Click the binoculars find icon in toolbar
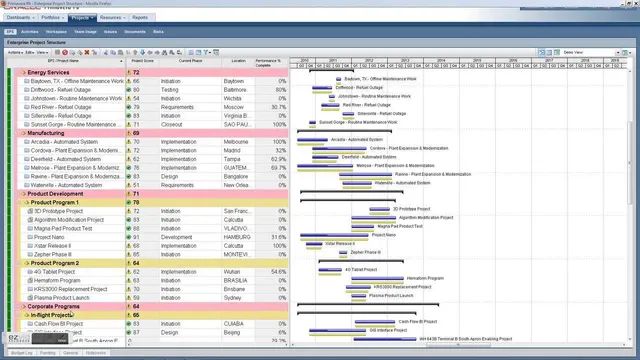The height and width of the screenshot is (360, 640). [x=164, y=52]
